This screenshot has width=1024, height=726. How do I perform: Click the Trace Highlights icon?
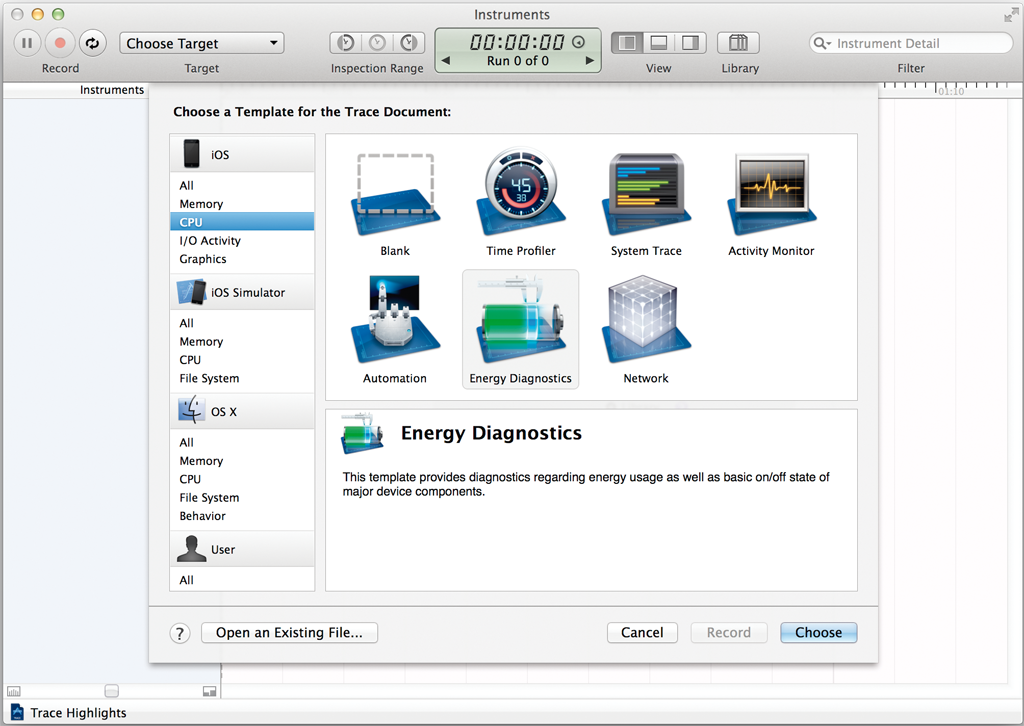18,712
